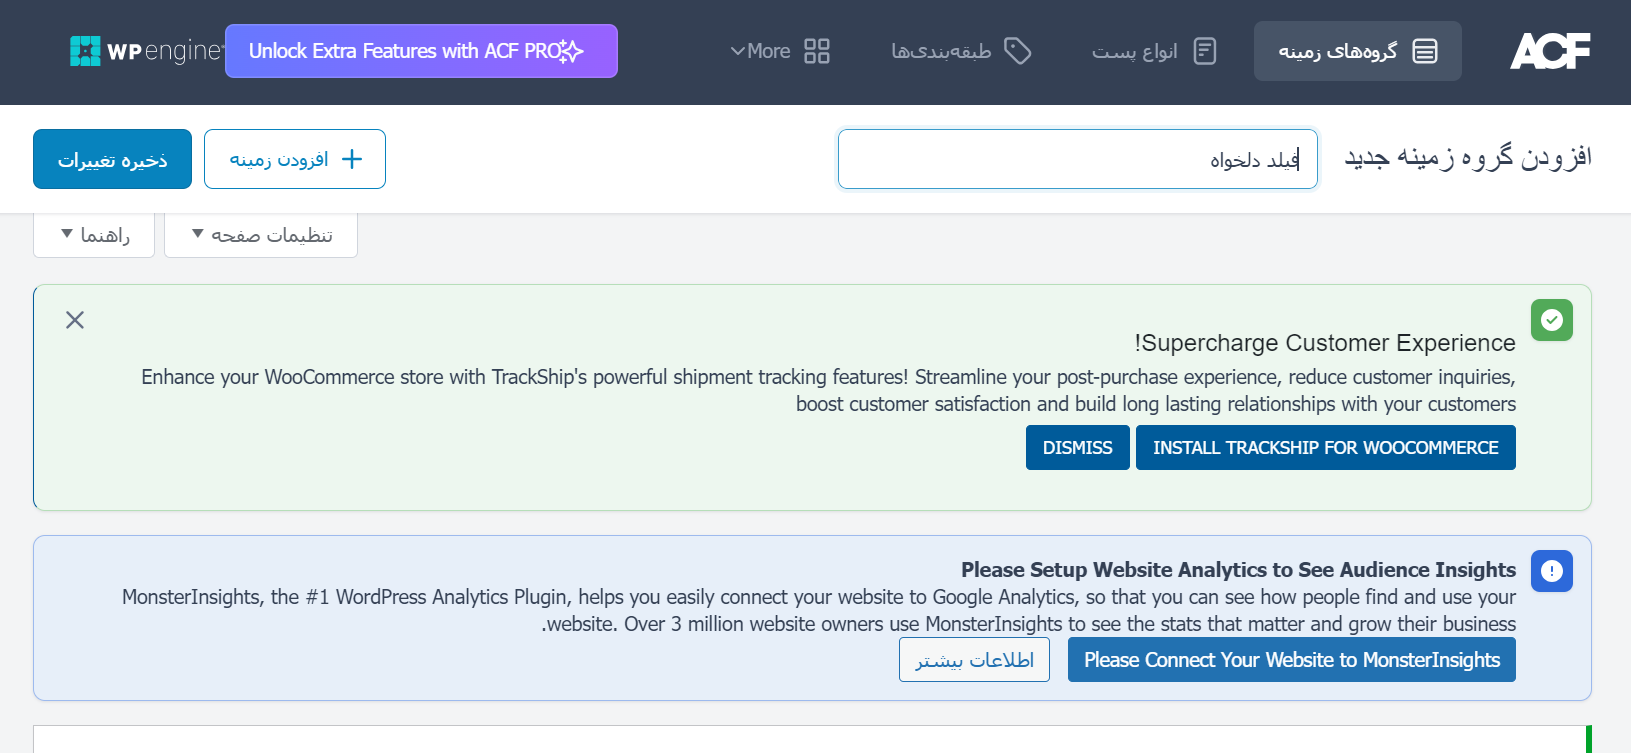1631x753 pixels.
Task: Click the More grid icon
Action: pyautogui.click(x=817, y=51)
